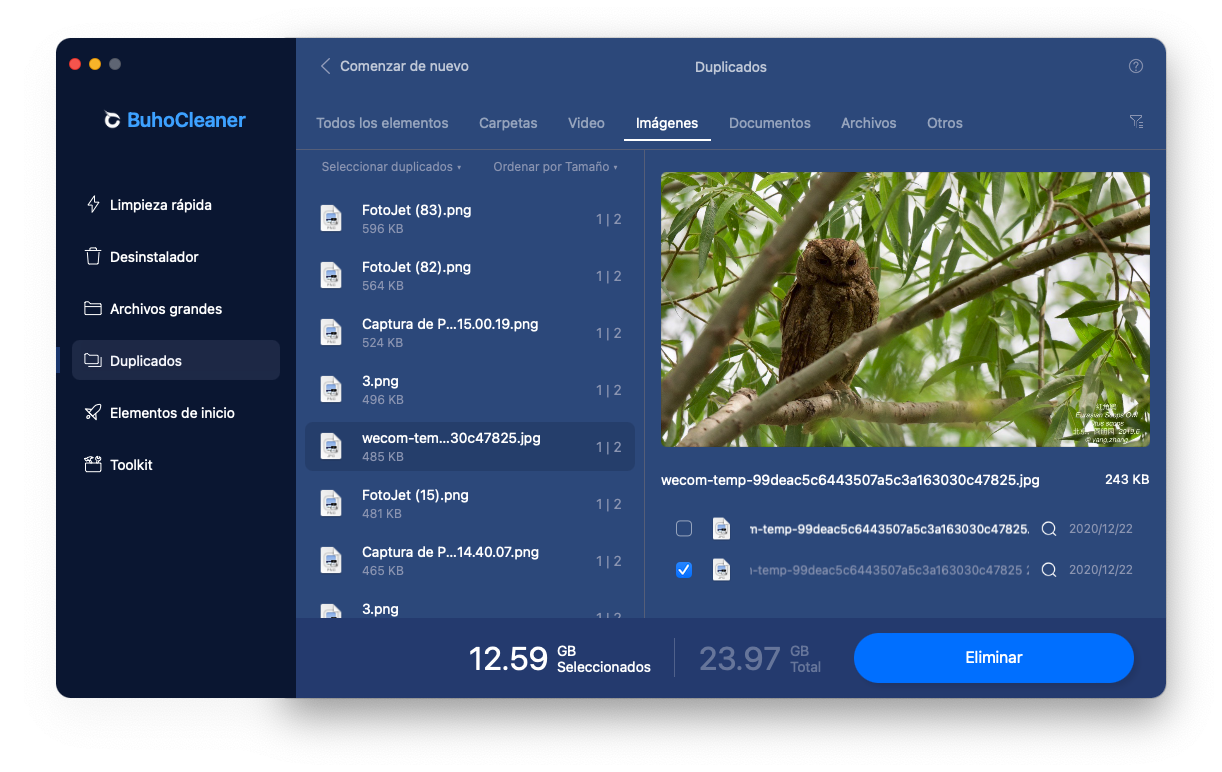
Task: Open Ordenar por Tamaño dropdown
Action: pyautogui.click(x=555, y=167)
